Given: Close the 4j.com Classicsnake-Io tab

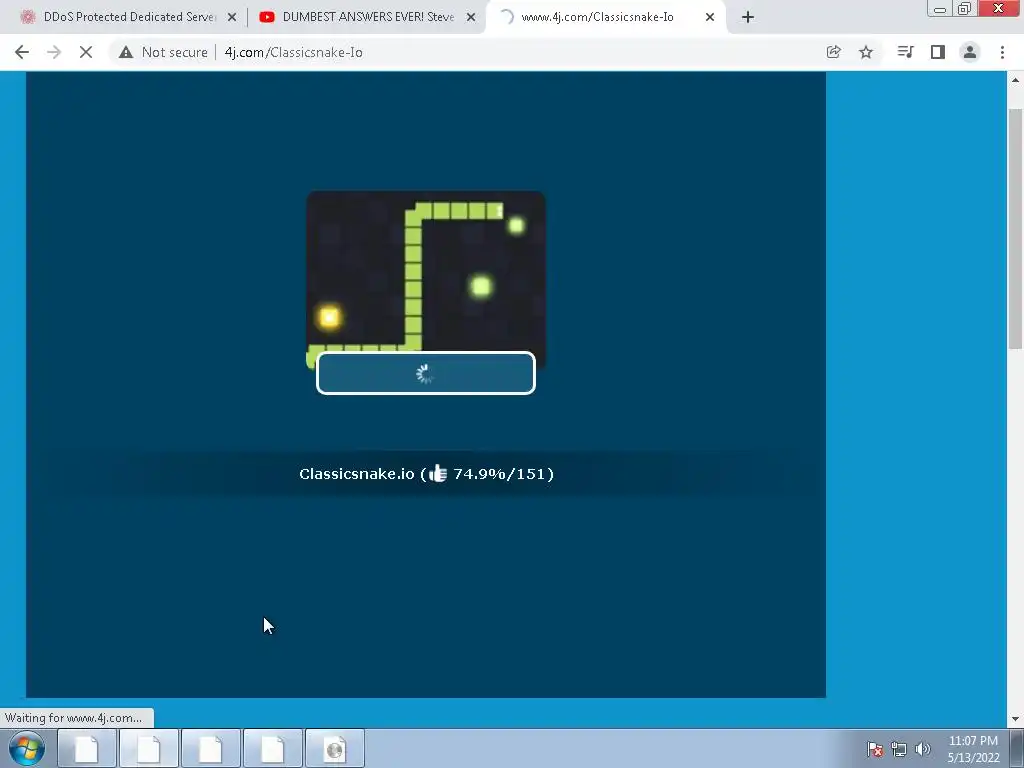Looking at the screenshot, I should click(710, 17).
